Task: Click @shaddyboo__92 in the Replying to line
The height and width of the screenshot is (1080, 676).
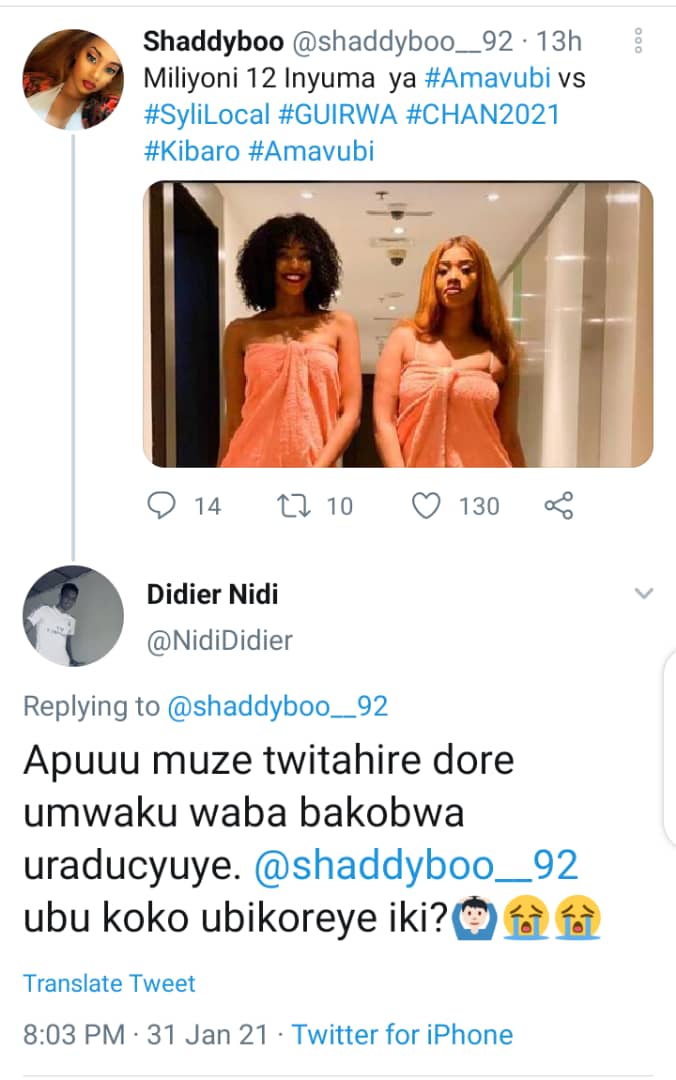Action: pyautogui.click(x=278, y=707)
